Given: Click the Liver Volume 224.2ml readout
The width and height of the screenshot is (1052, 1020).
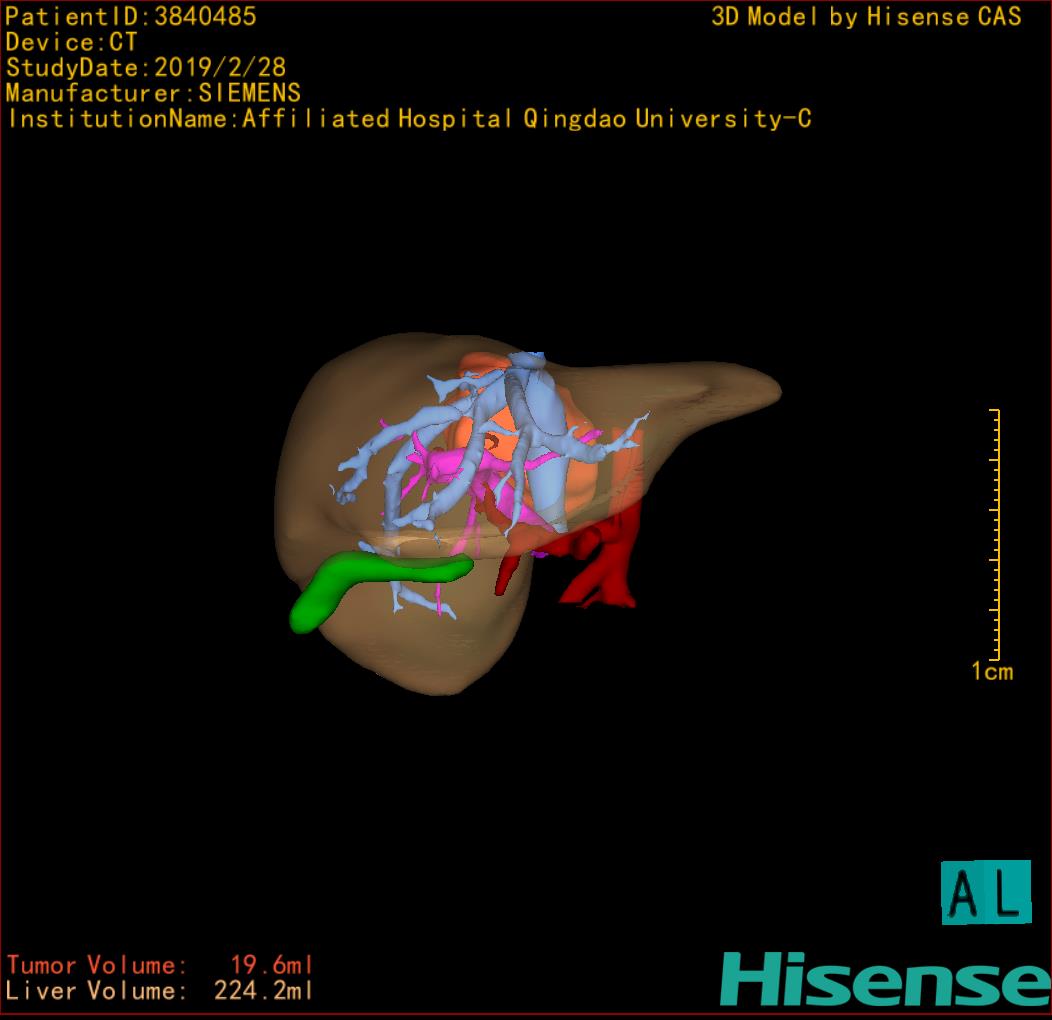Looking at the screenshot, I should click(160, 990).
